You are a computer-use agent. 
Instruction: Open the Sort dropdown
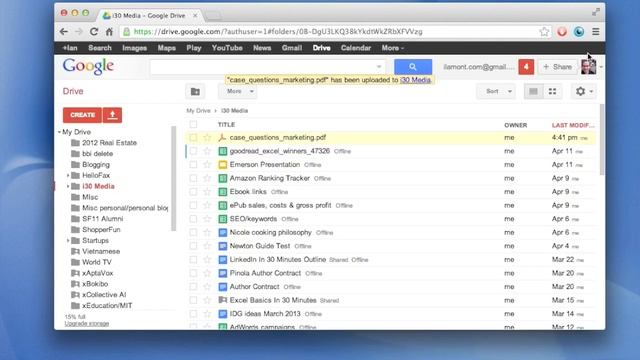[x=496, y=91]
